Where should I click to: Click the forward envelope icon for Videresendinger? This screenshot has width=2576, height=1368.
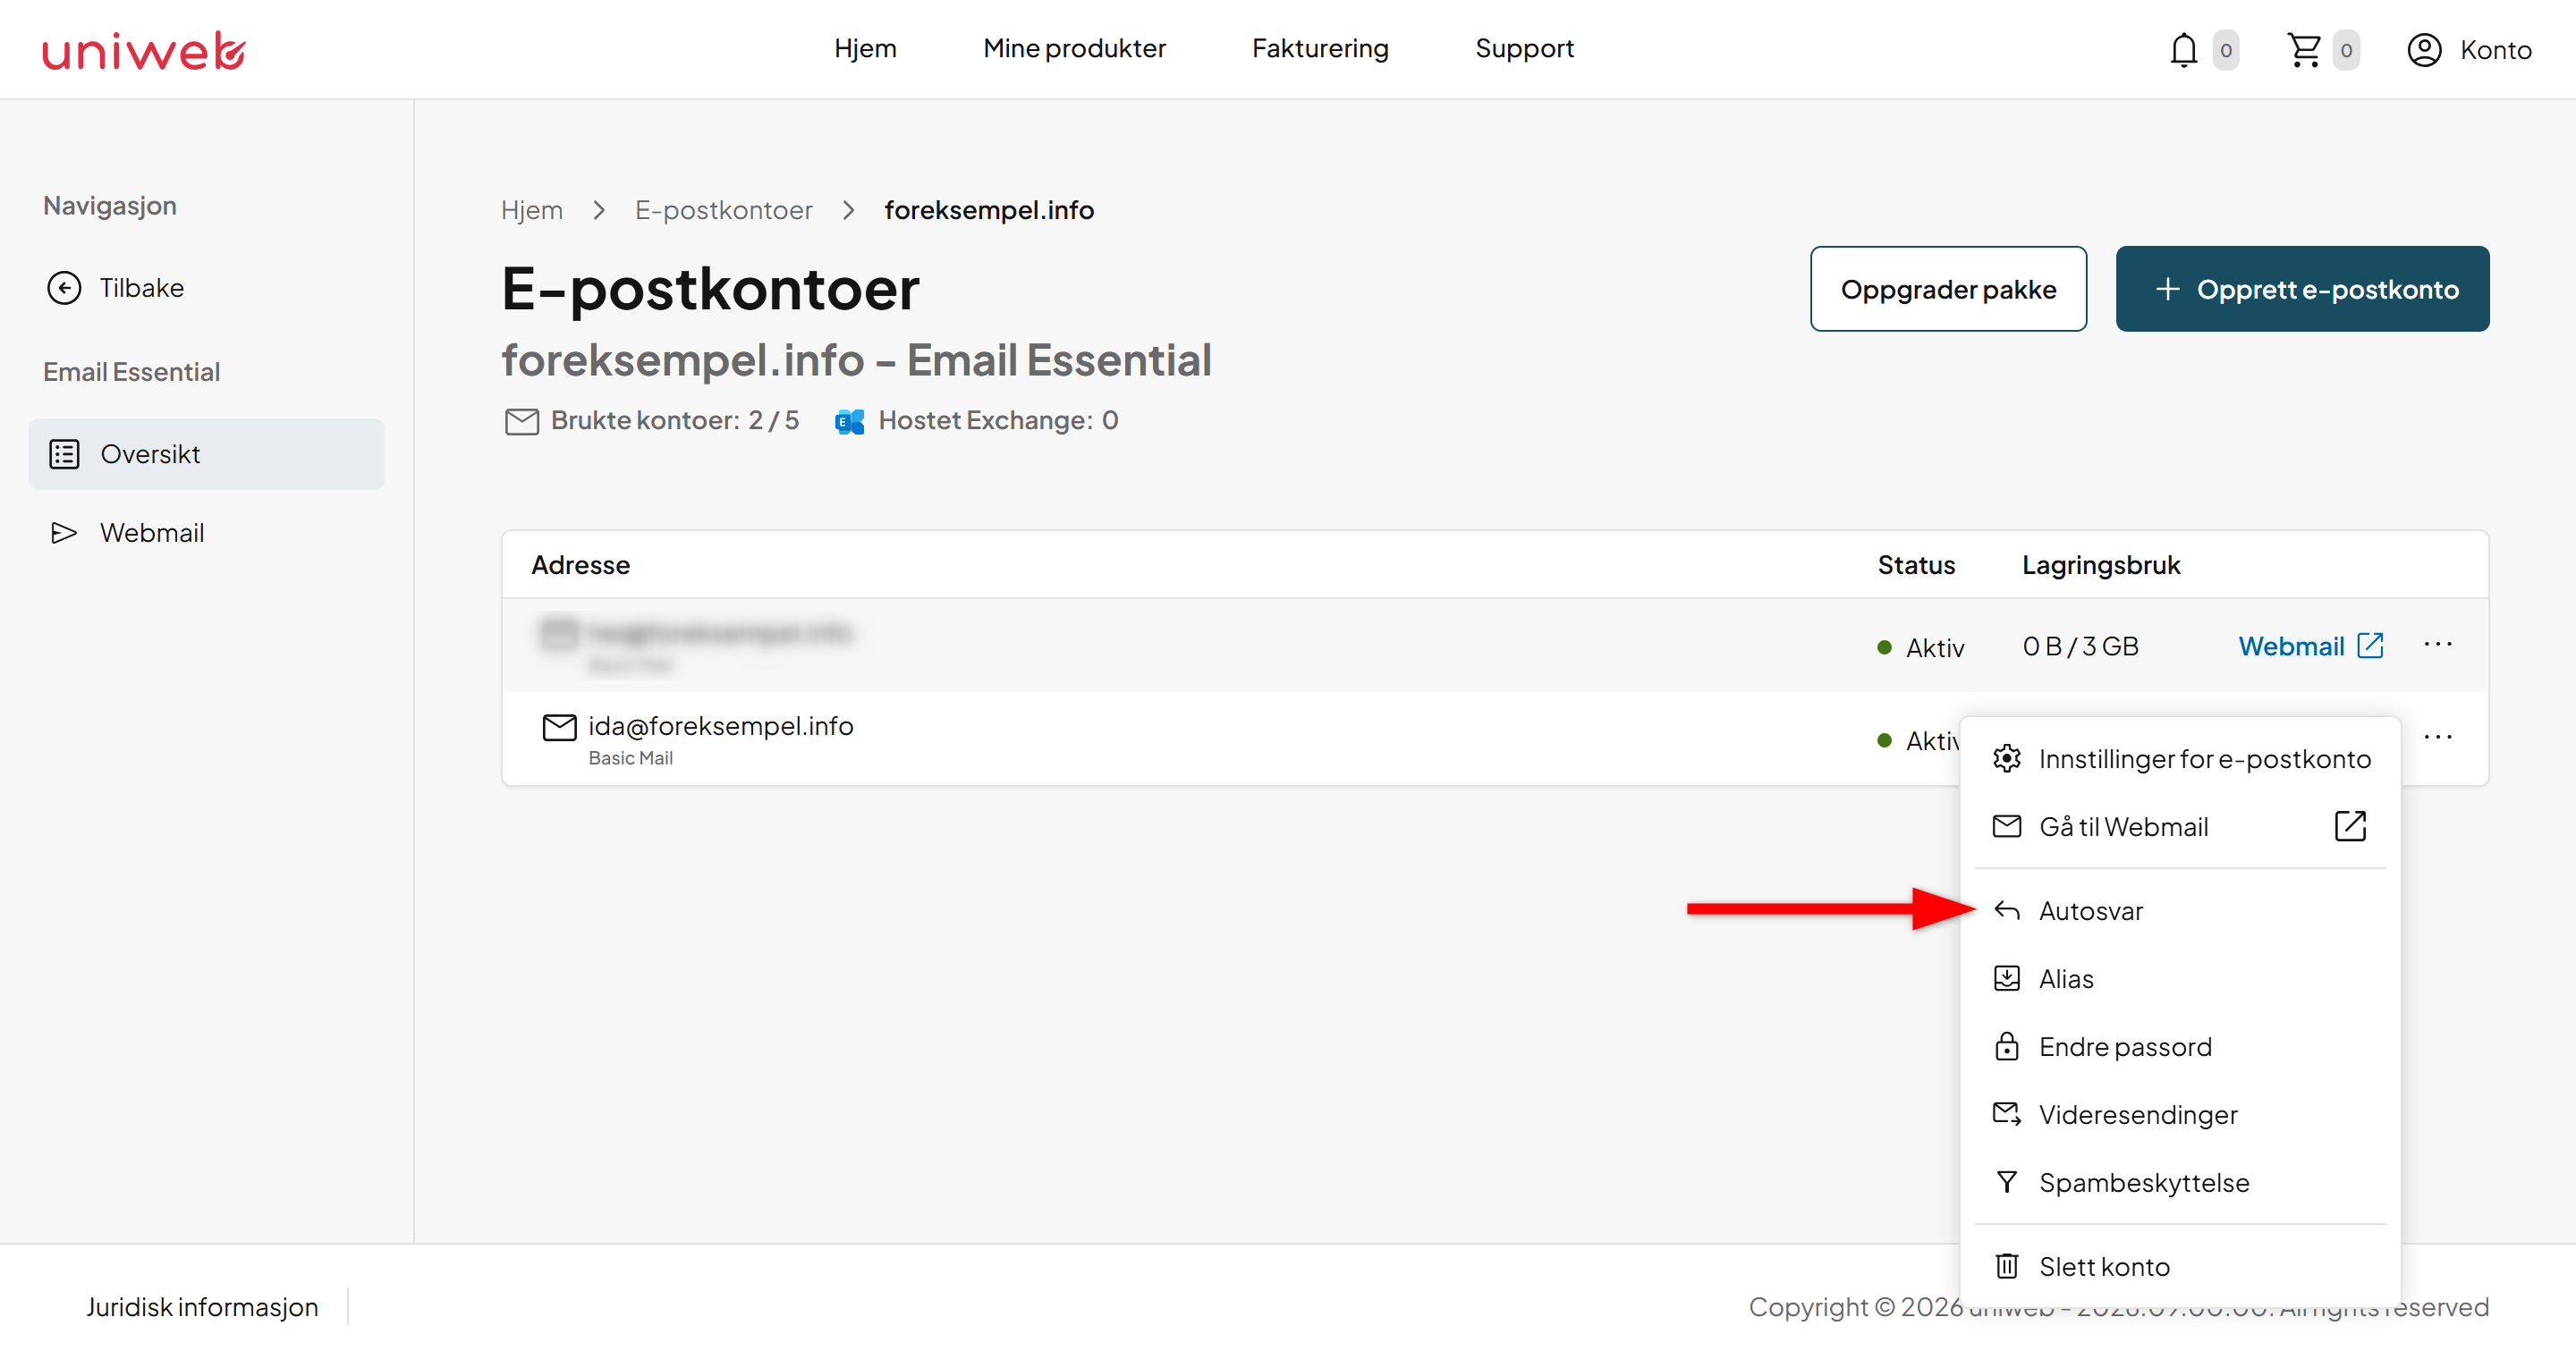(x=2006, y=1114)
